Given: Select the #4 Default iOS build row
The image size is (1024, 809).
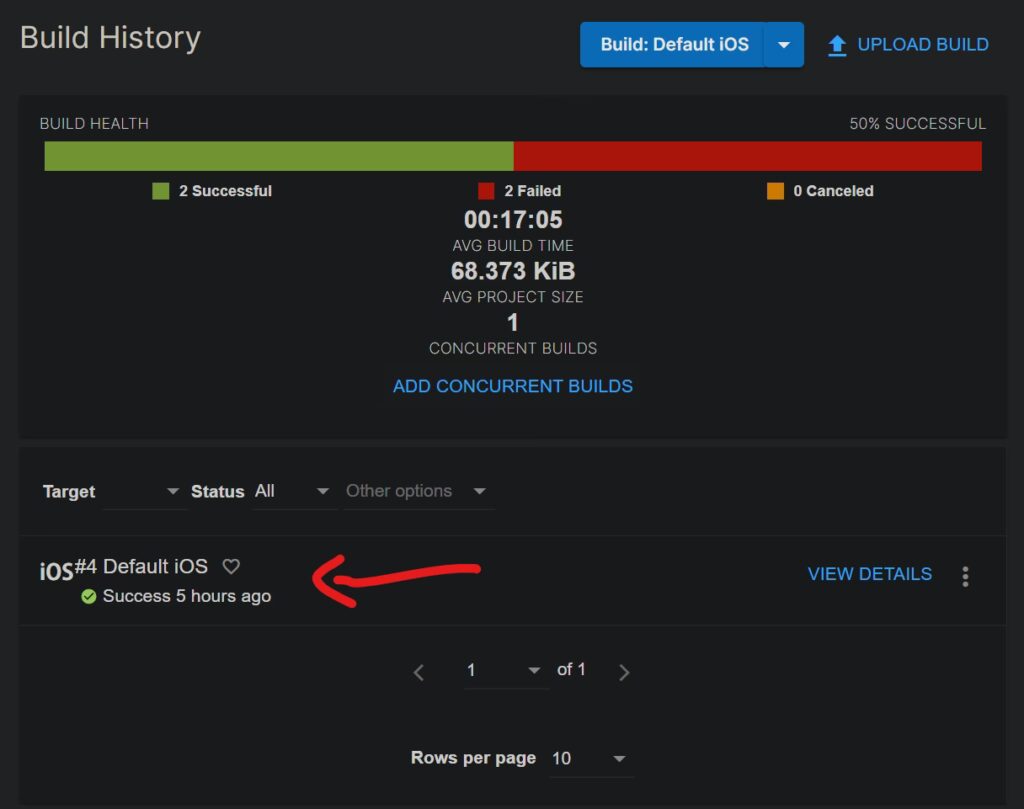Looking at the screenshot, I should pyautogui.click(x=155, y=566).
